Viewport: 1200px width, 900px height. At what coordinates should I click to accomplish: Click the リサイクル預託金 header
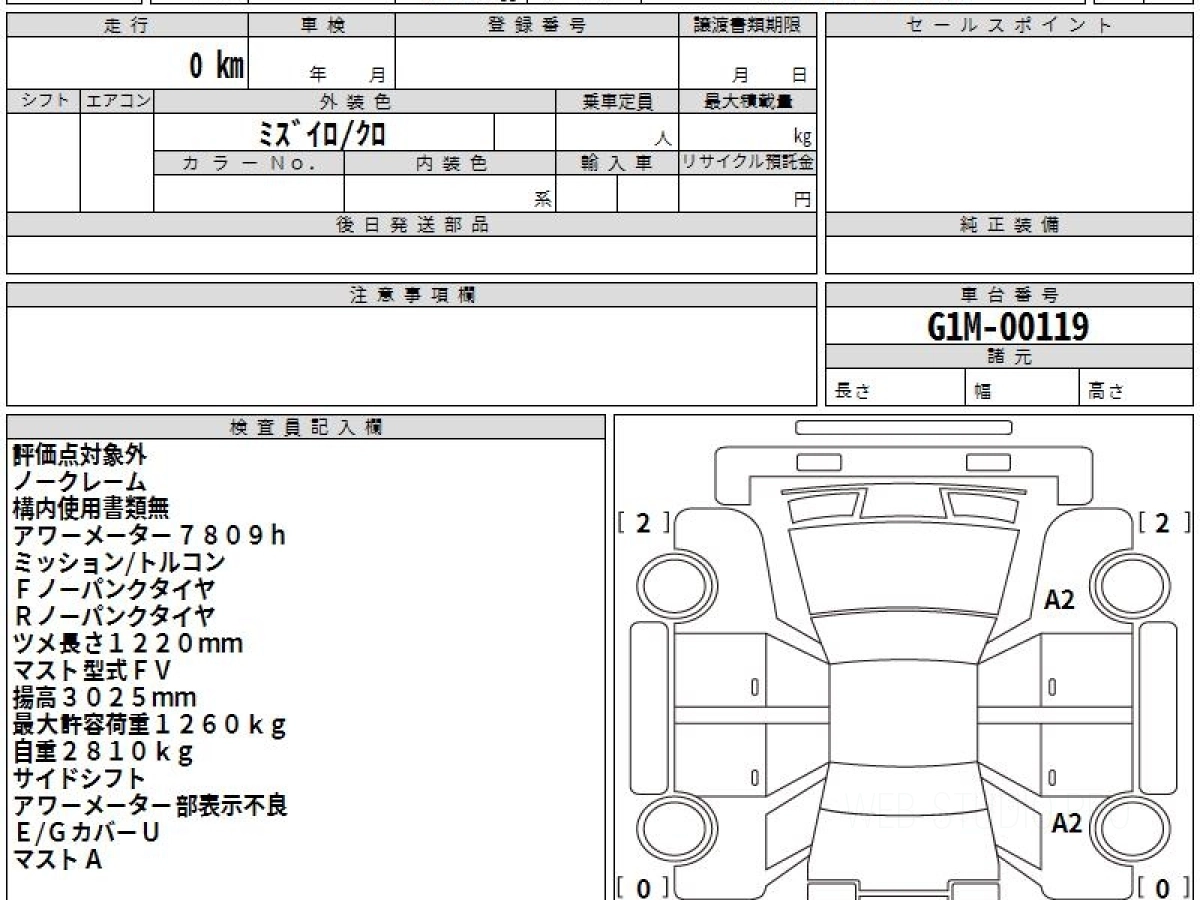coord(748,163)
